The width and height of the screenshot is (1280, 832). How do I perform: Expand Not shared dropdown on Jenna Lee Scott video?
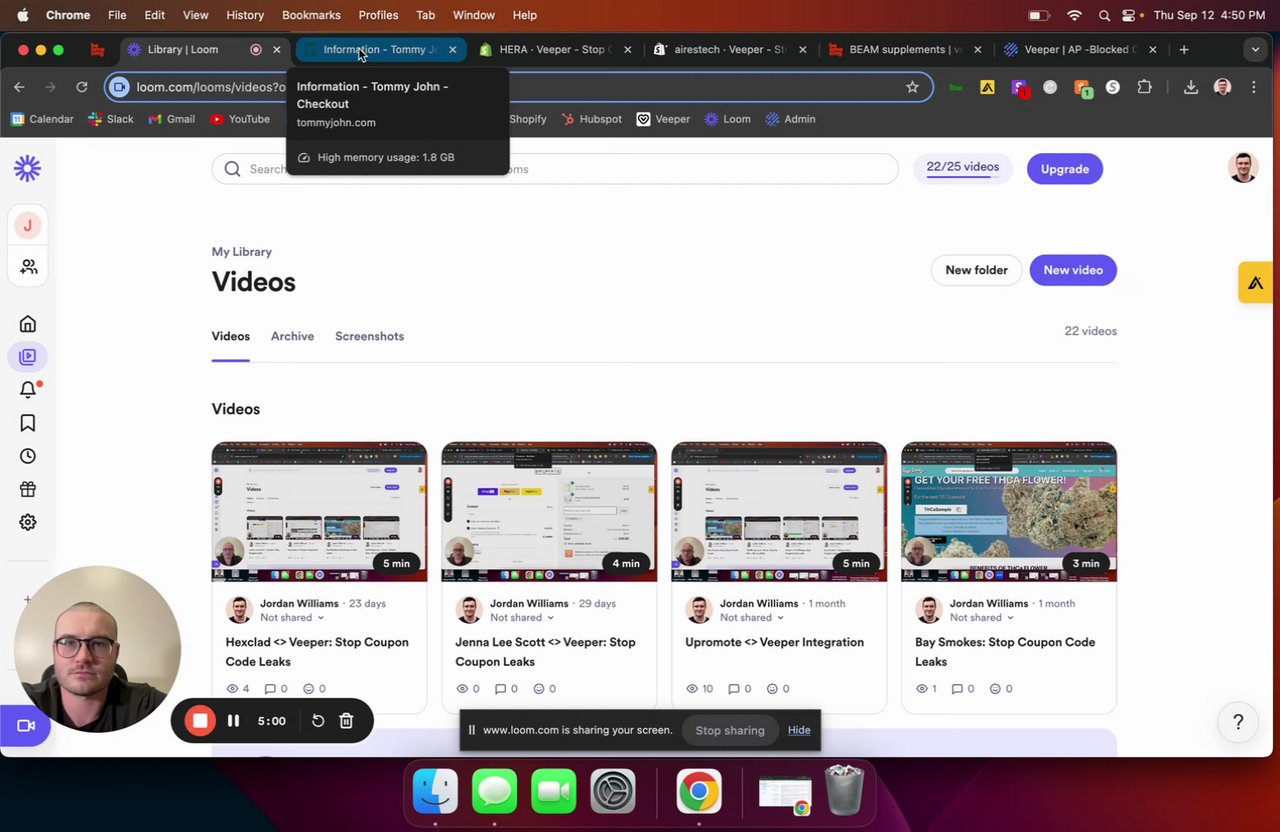coord(522,618)
